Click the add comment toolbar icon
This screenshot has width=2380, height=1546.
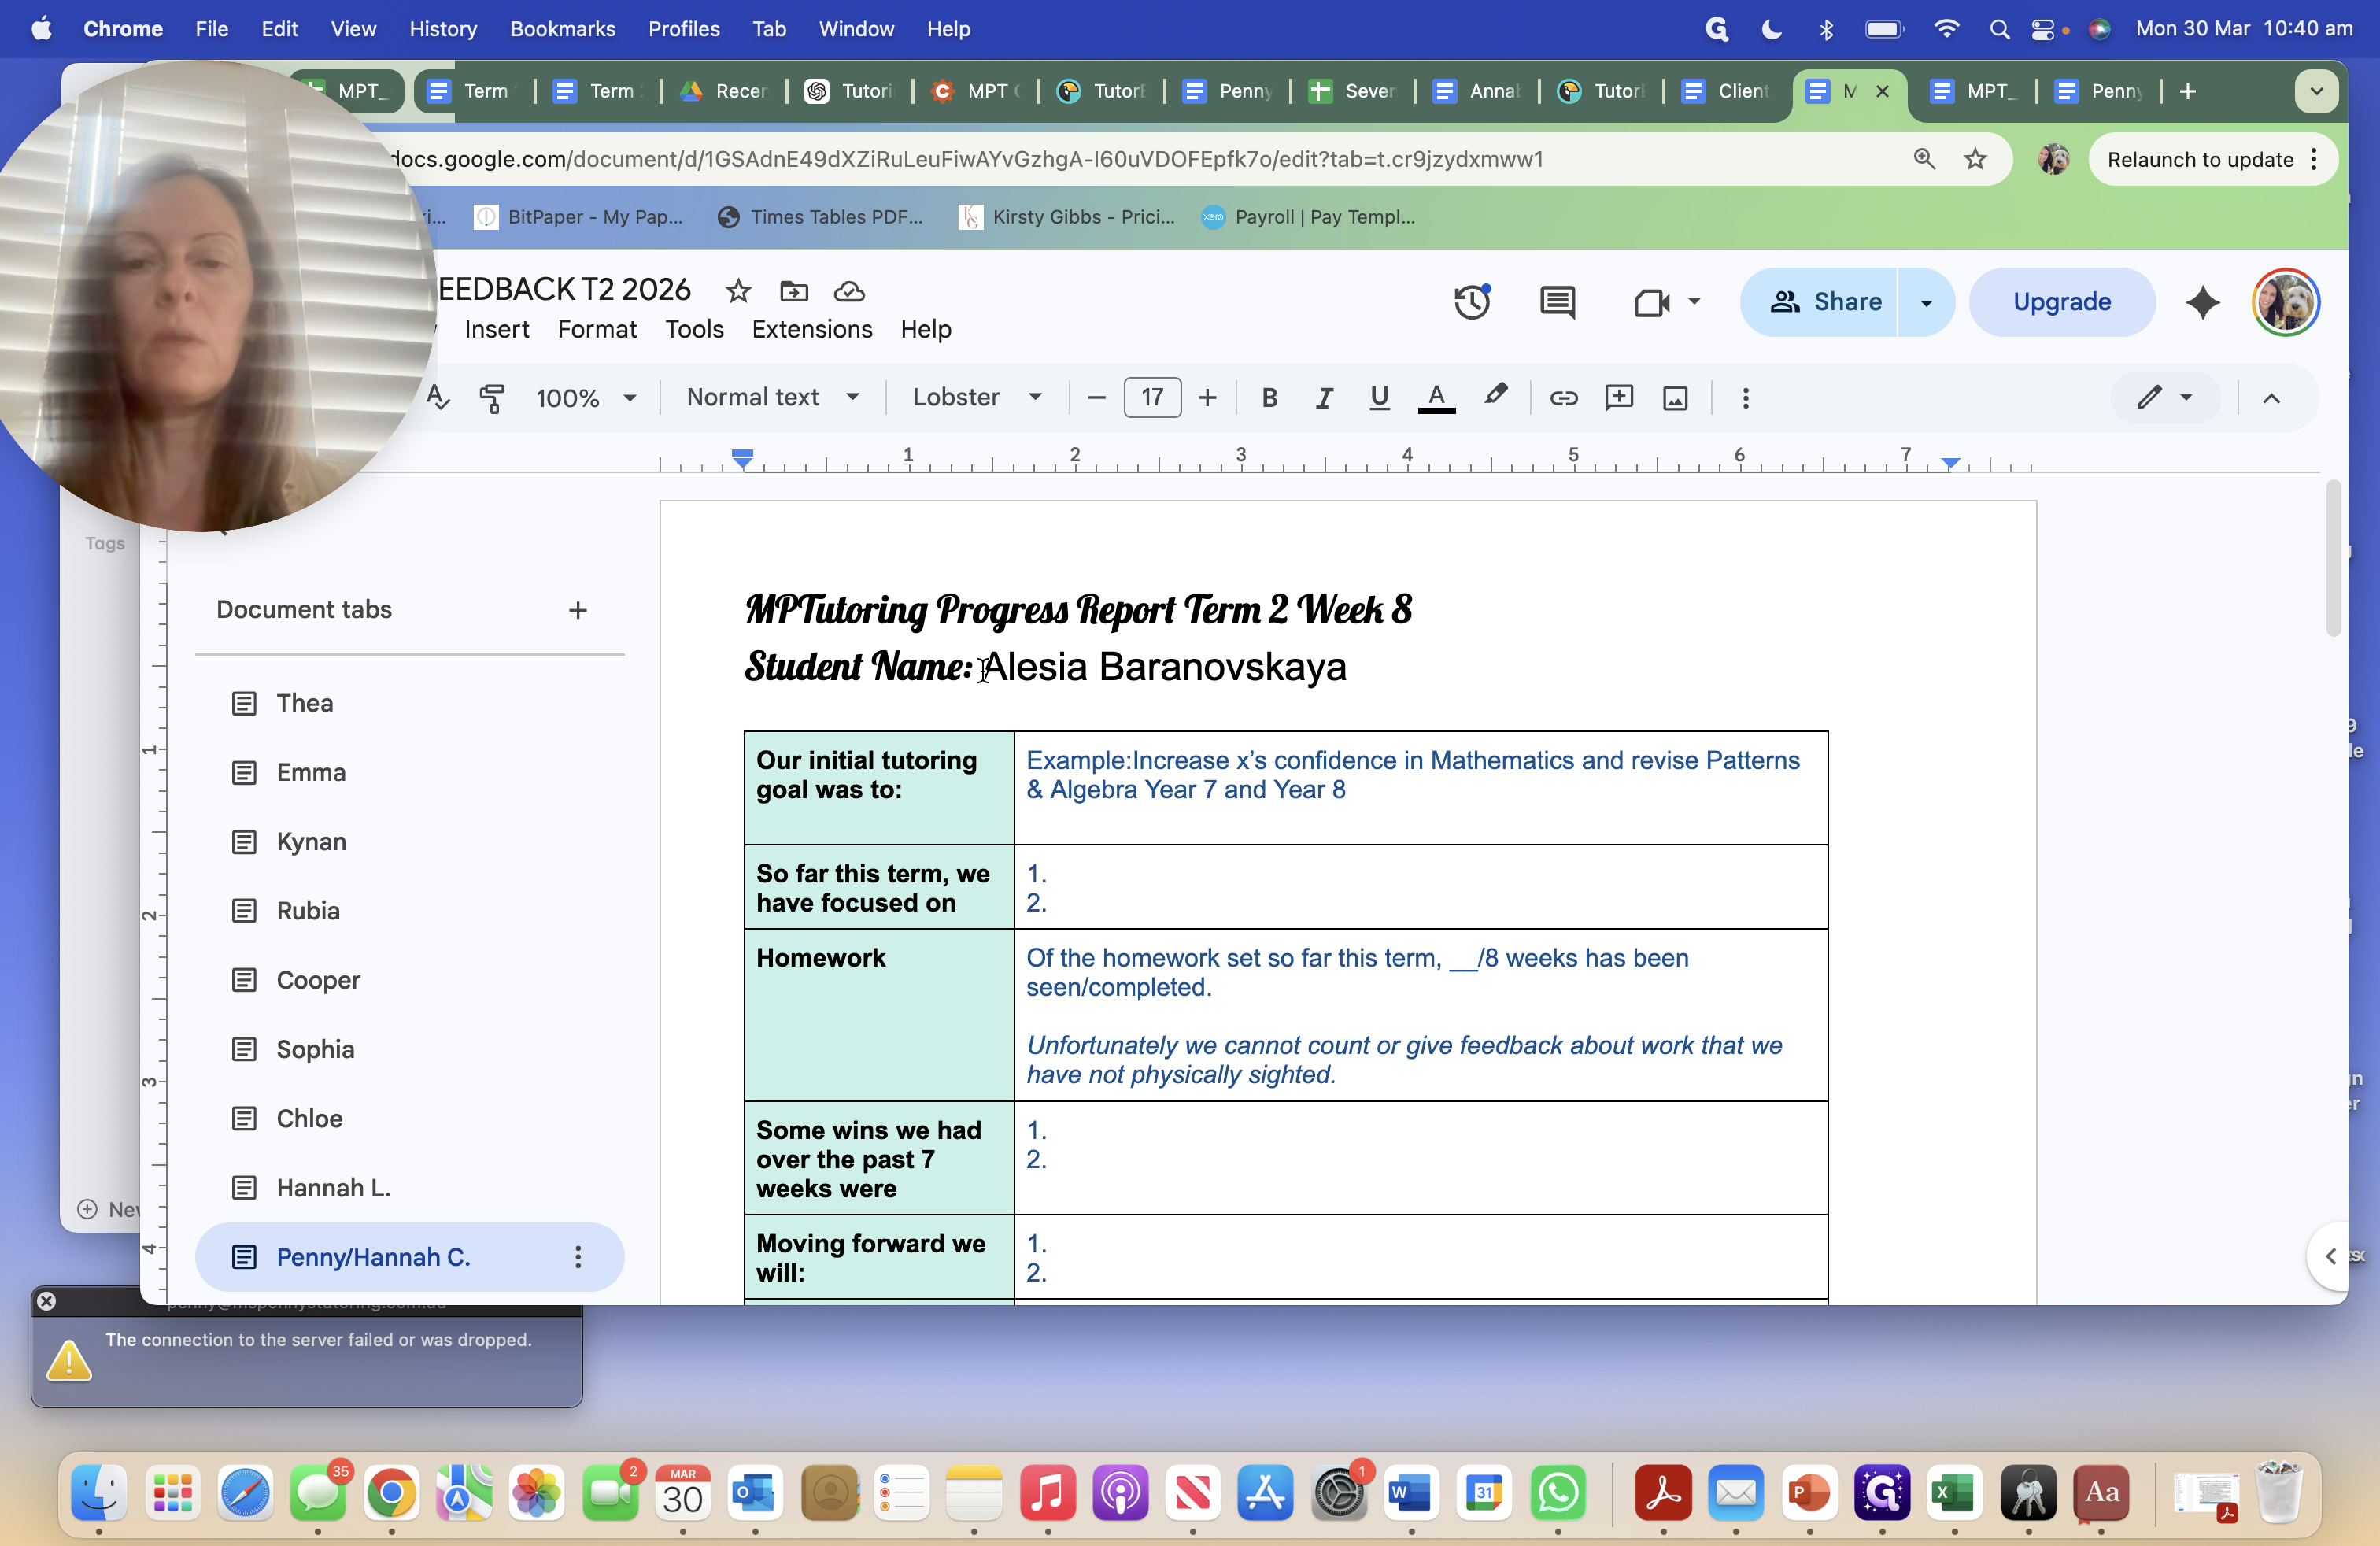click(x=1619, y=398)
